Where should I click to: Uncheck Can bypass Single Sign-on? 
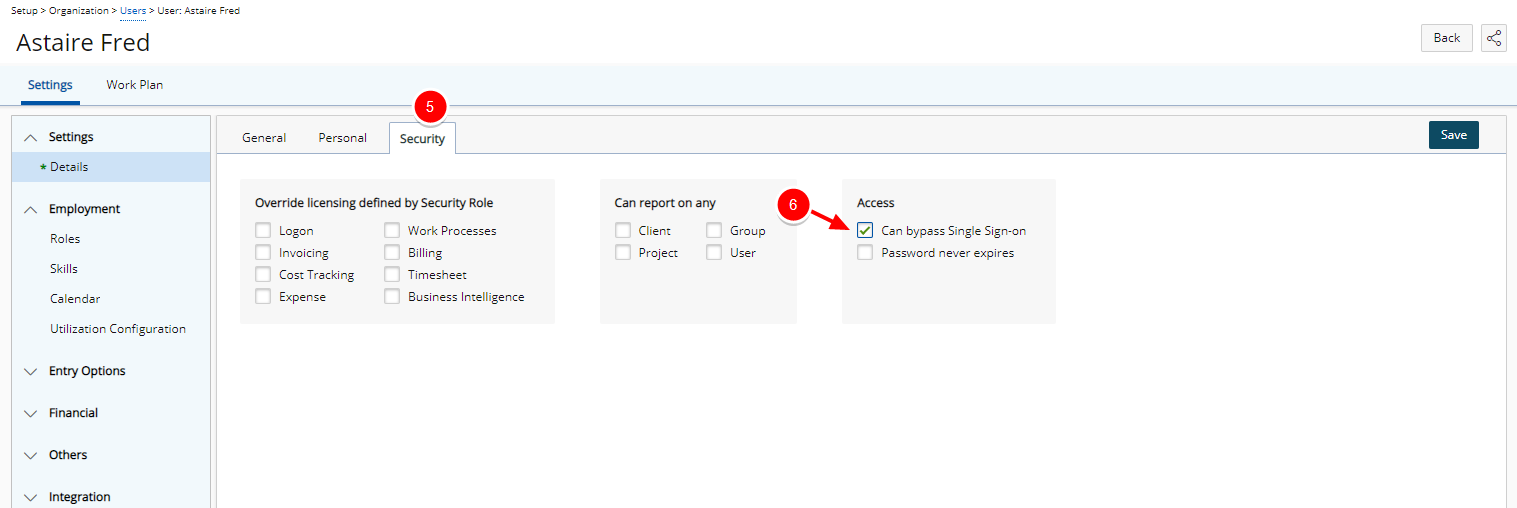click(x=865, y=231)
